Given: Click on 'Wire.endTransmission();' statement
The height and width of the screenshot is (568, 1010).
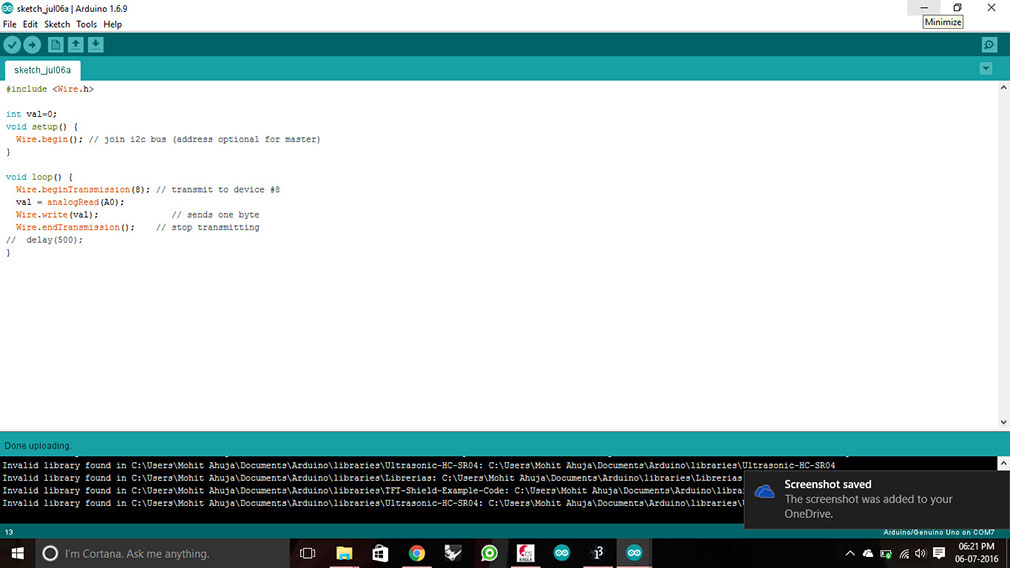Looking at the screenshot, I should click(x=75, y=227).
